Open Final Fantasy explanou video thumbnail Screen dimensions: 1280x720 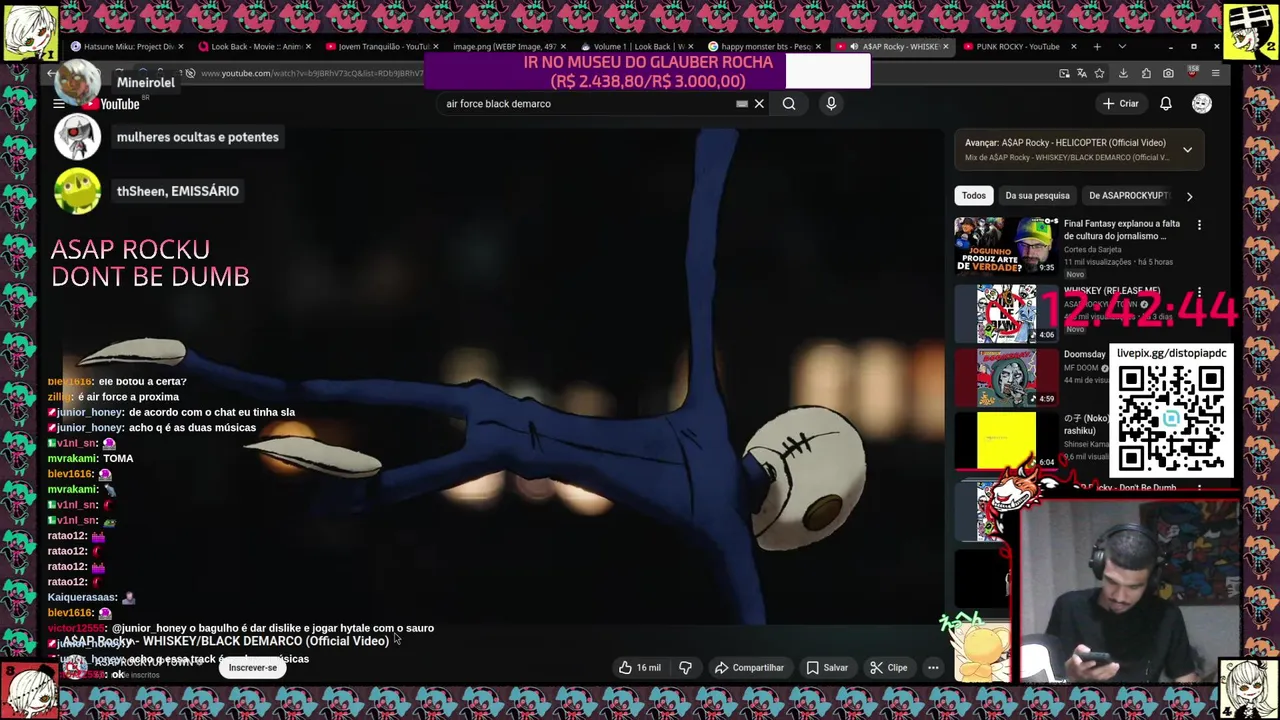(x=1006, y=246)
